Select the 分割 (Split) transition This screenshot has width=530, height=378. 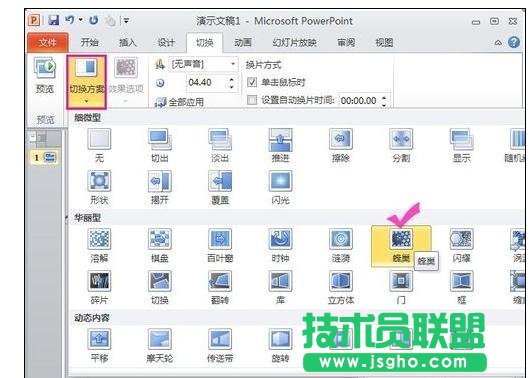[401, 145]
